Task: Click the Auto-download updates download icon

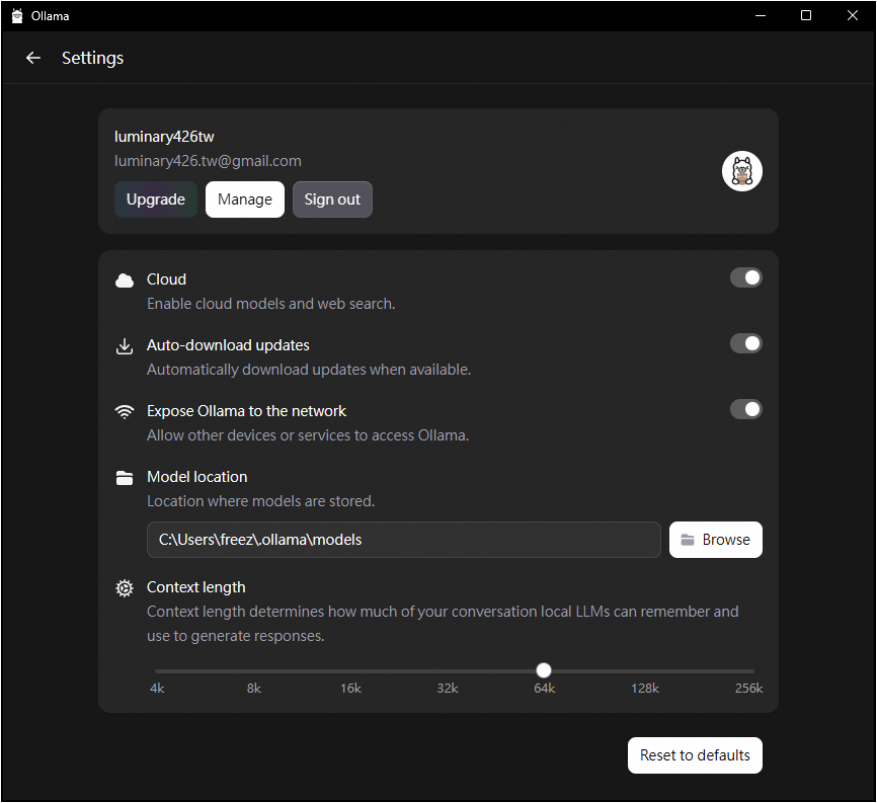Action: click(x=124, y=346)
